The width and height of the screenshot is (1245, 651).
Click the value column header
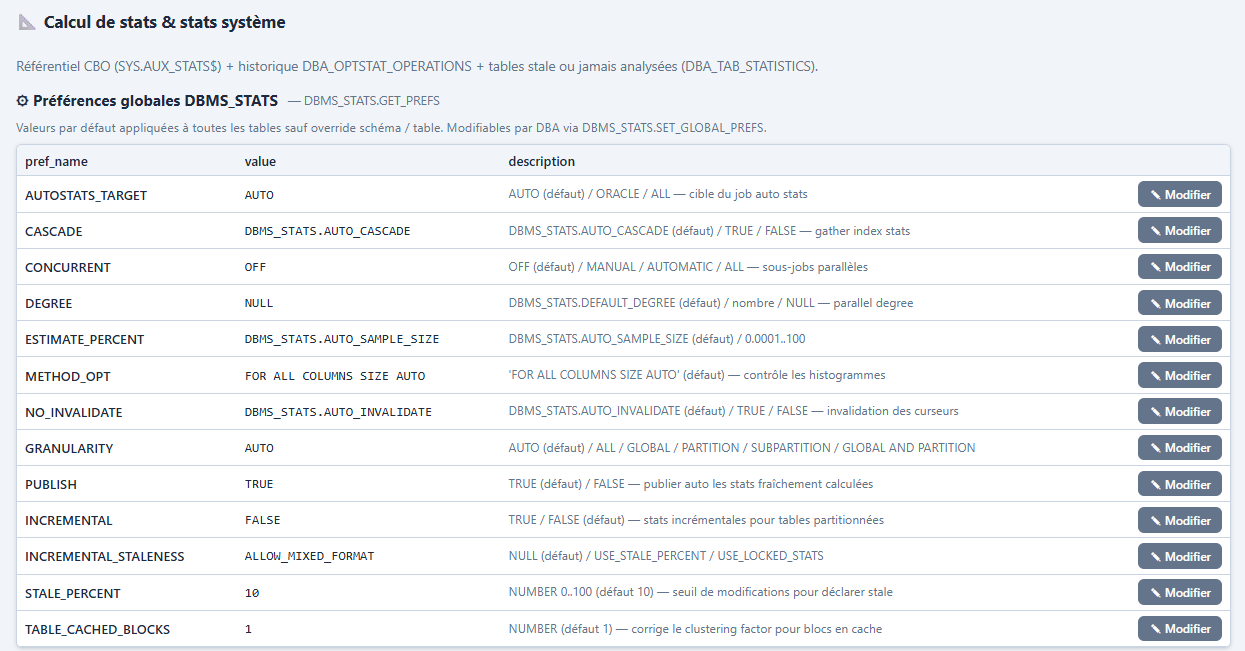point(260,161)
